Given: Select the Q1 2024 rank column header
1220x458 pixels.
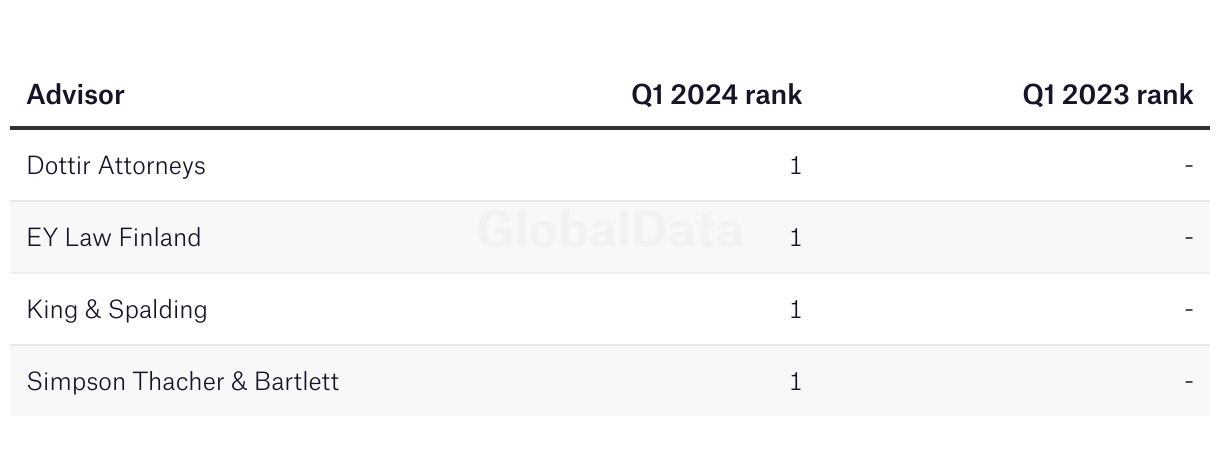Looking at the screenshot, I should pos(716,95).
